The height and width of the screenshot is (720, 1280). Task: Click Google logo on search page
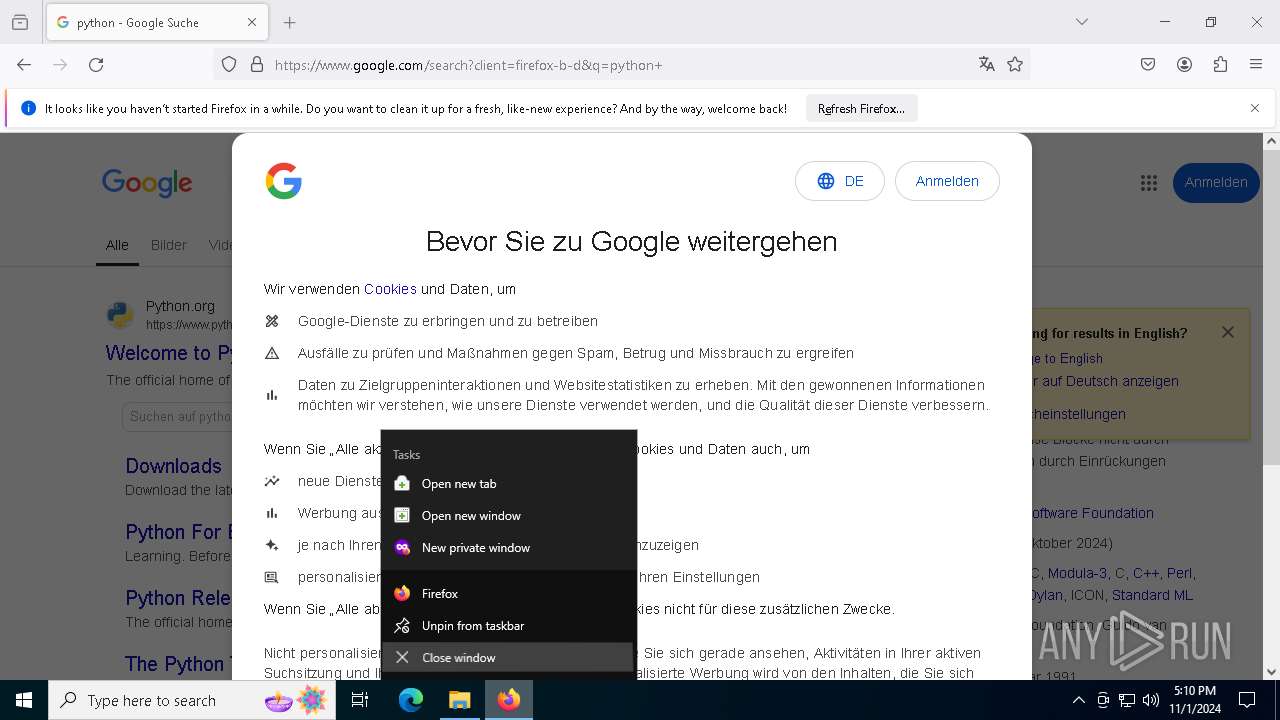[147, 183]
